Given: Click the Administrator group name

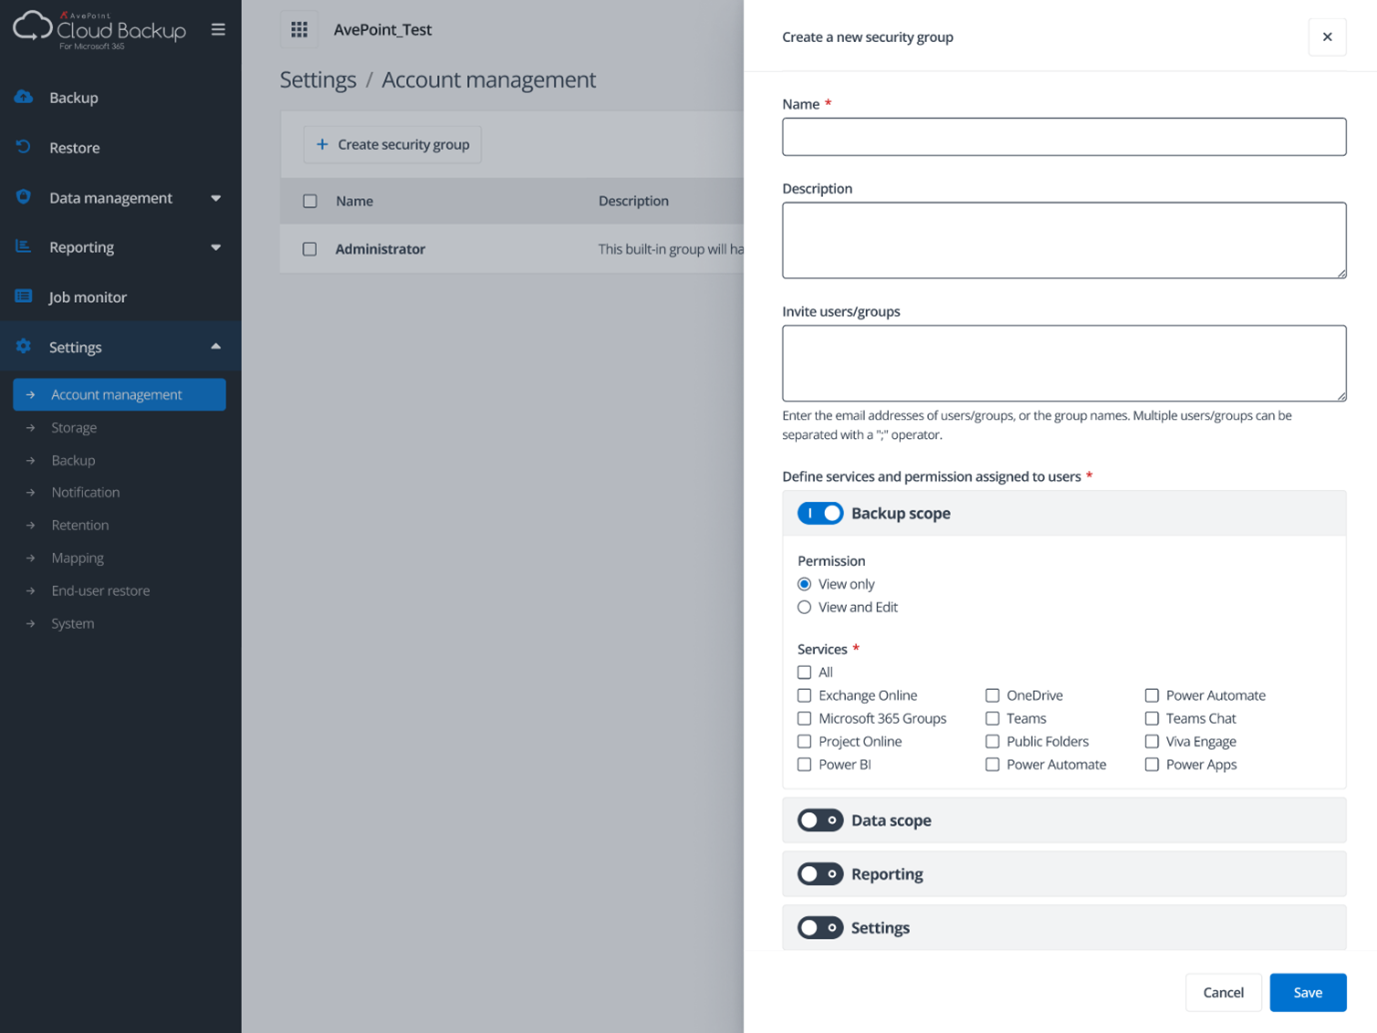Looking at the screenshot, I should click(x=380, y=249).
